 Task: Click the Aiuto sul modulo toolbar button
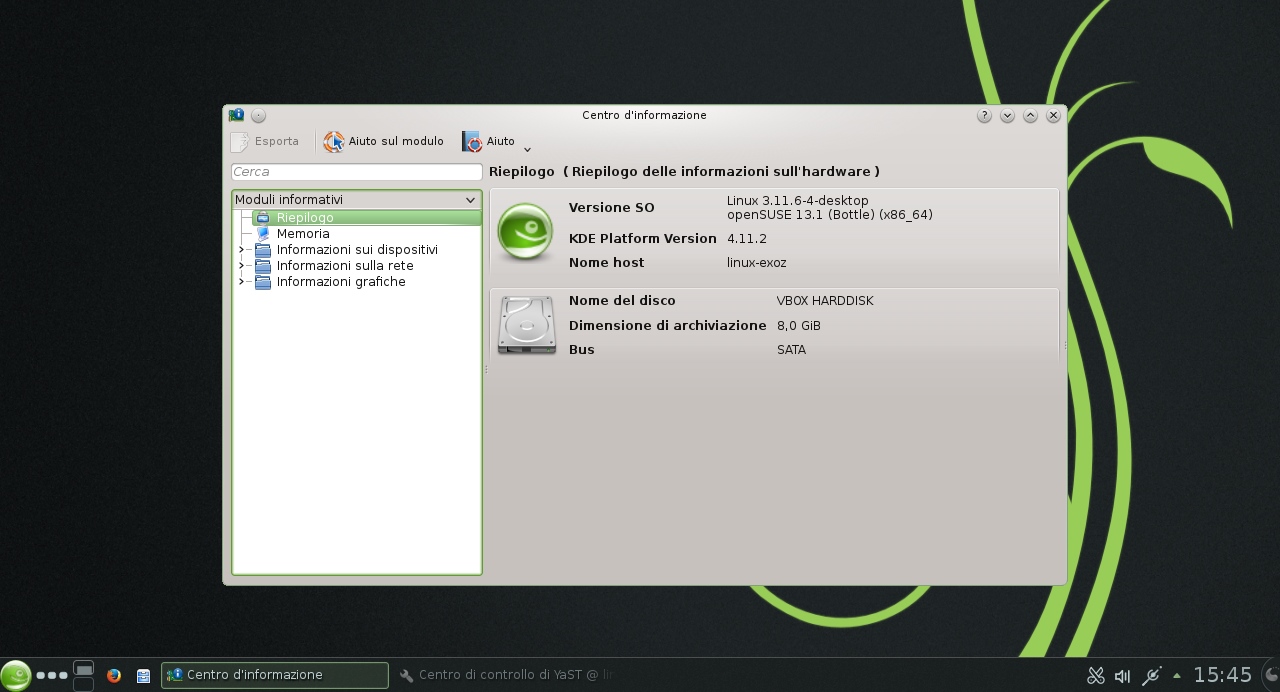384,142
